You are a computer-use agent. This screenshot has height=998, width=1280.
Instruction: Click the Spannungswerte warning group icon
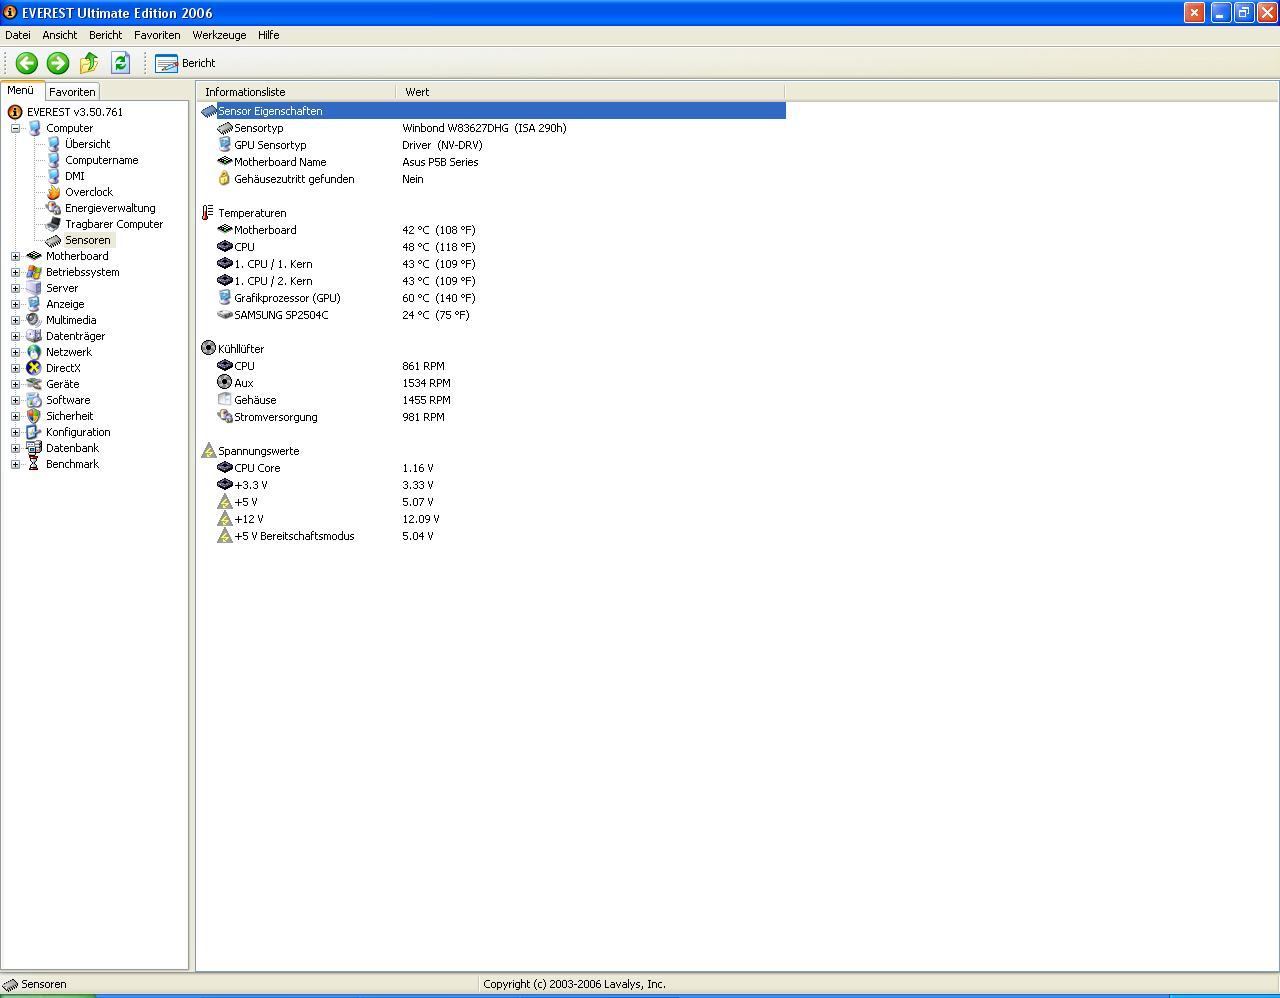208,451
